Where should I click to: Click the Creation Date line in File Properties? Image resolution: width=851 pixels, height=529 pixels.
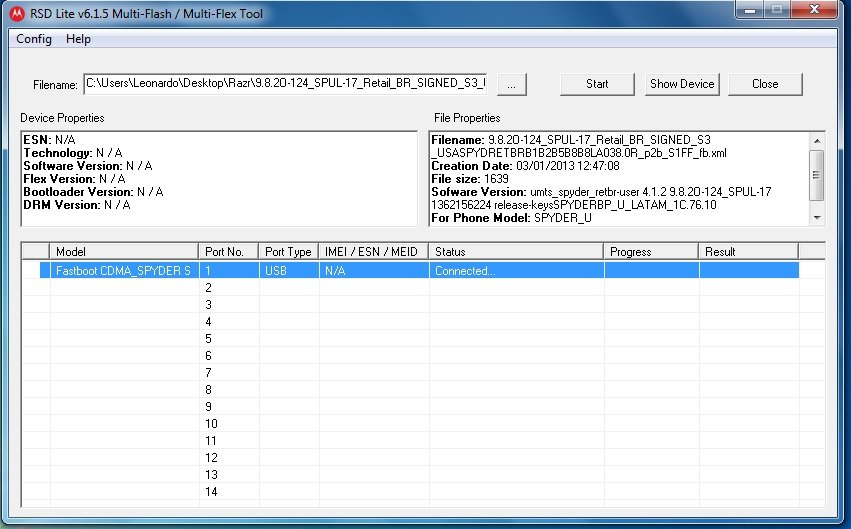point(525,166)
